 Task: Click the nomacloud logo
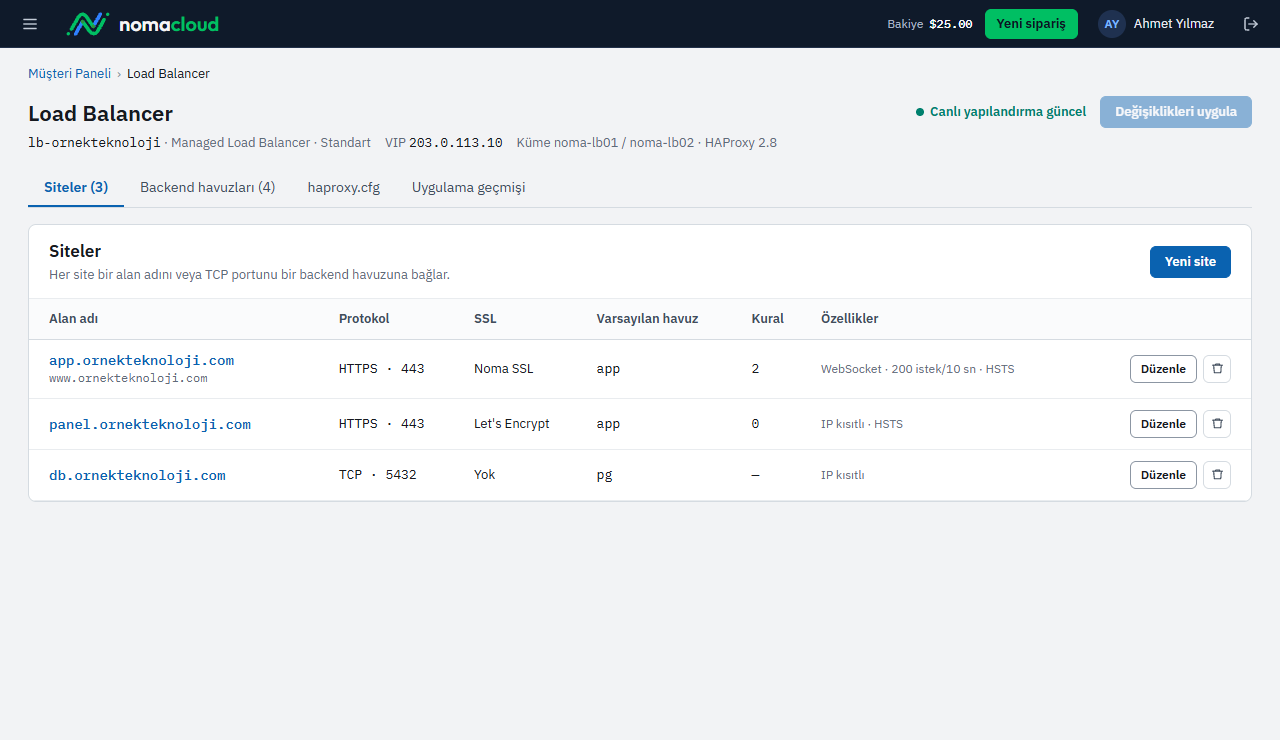[142, 24]
